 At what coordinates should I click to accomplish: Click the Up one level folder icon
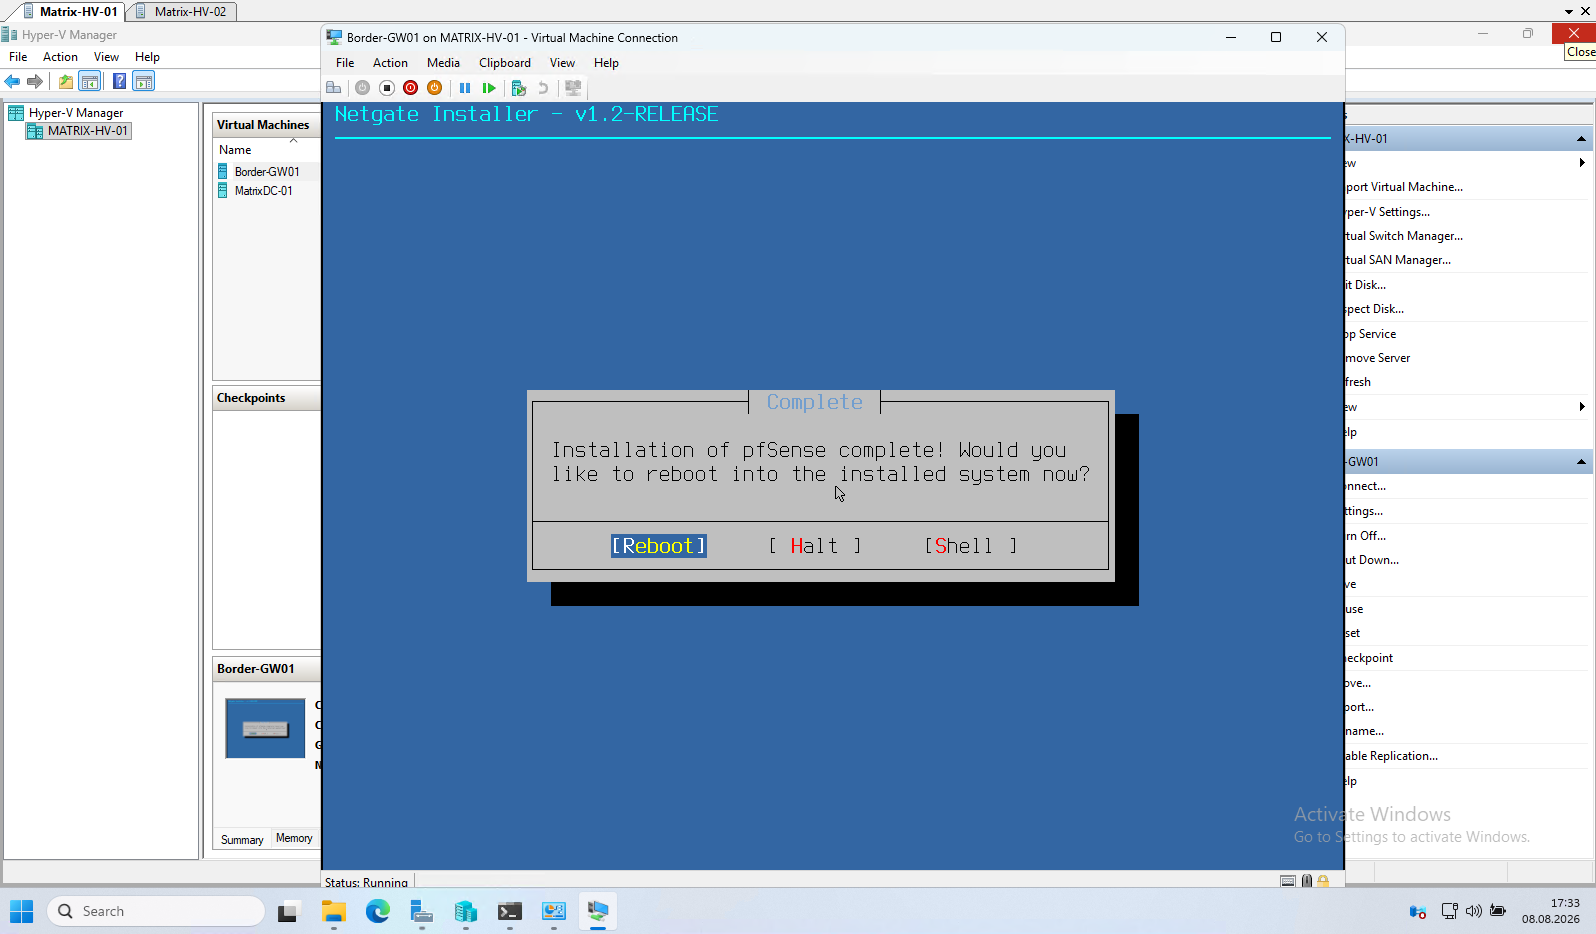click(66, 81)
